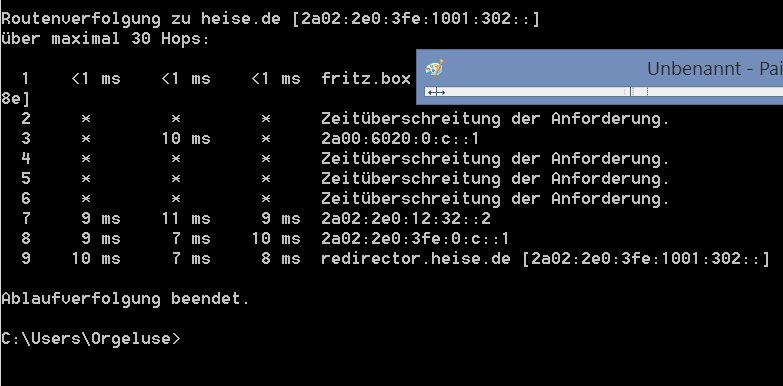Click the wrapped '8e]' text under hop 1
This screenshot has height=386, width=783.
(15, 99)
